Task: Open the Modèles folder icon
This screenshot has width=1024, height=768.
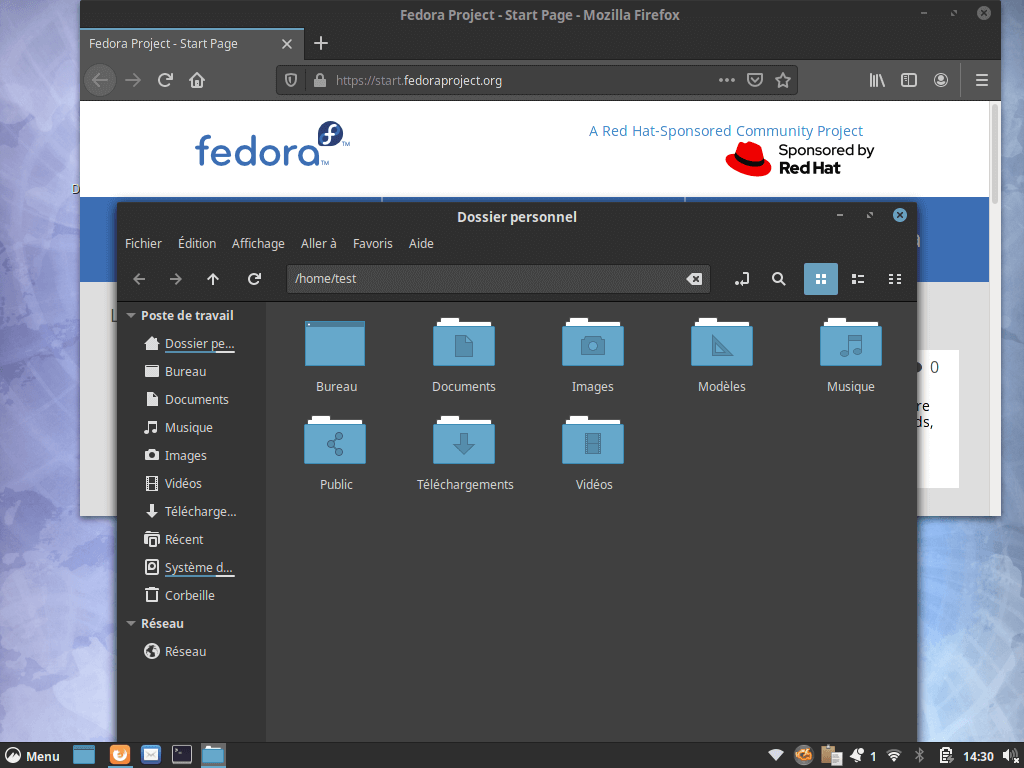Action: 722,342
